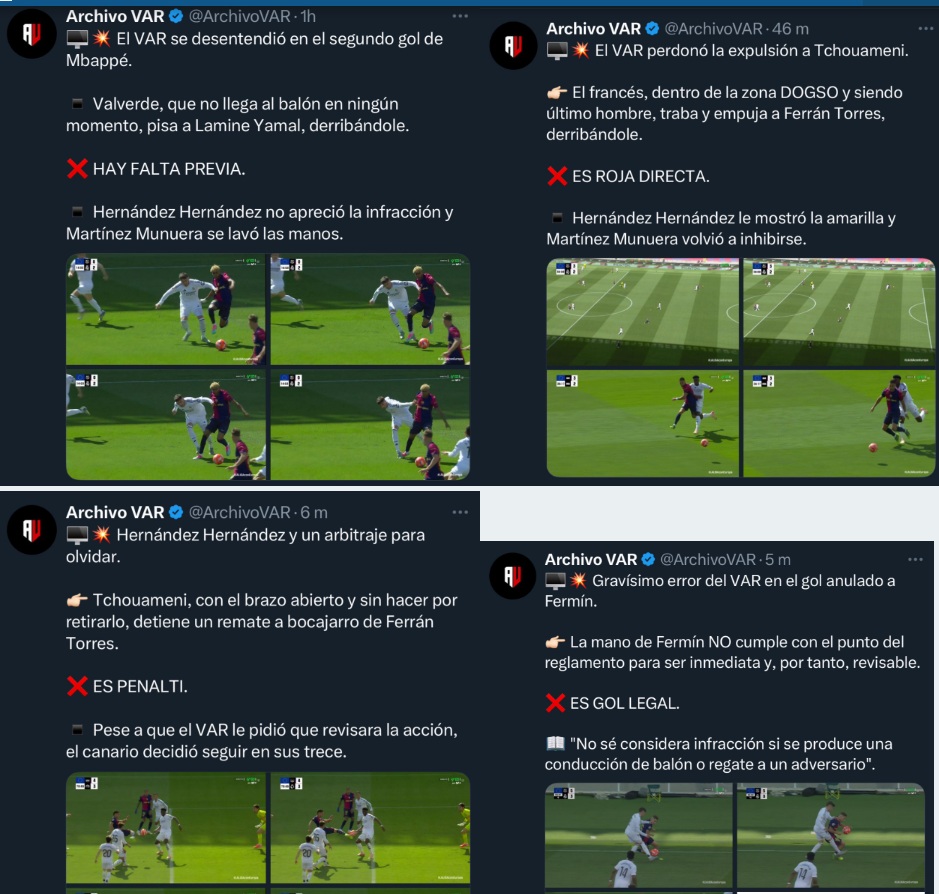Click verified badge on the 1h tweet
Image resolution: width=939 pixels, height=894 pixels.
click(176, 16)
